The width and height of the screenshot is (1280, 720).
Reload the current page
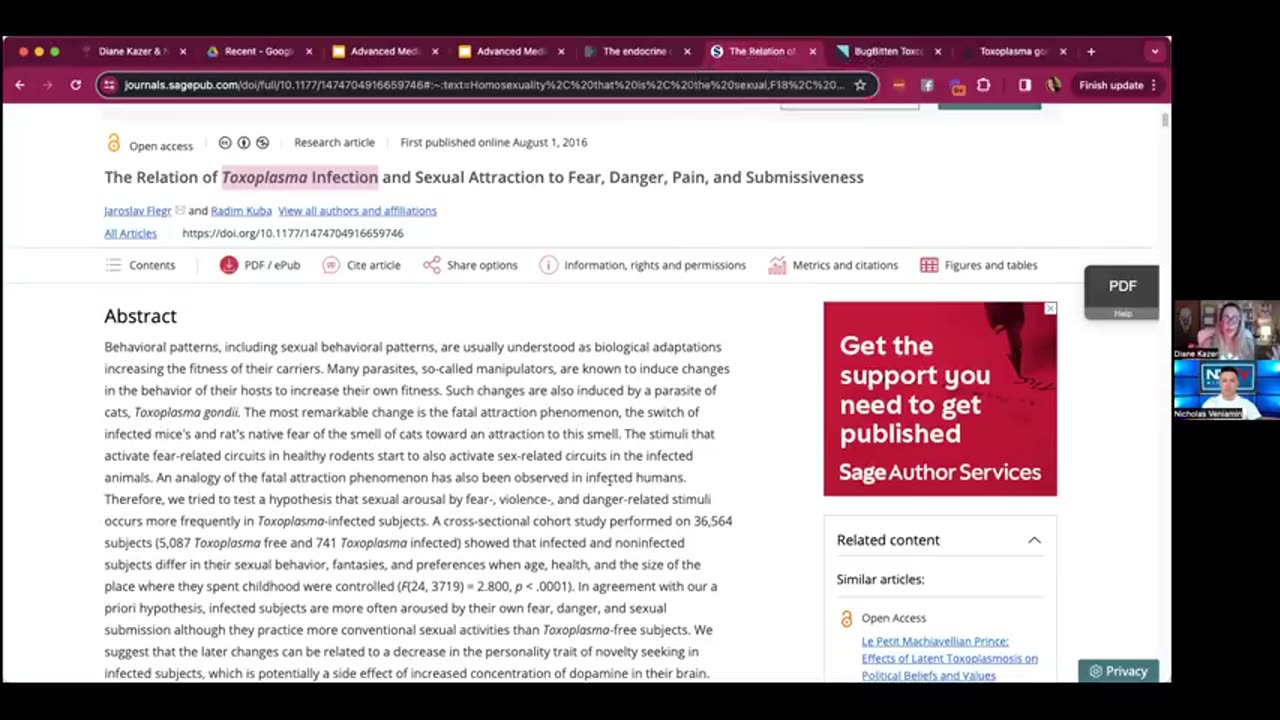75,85
